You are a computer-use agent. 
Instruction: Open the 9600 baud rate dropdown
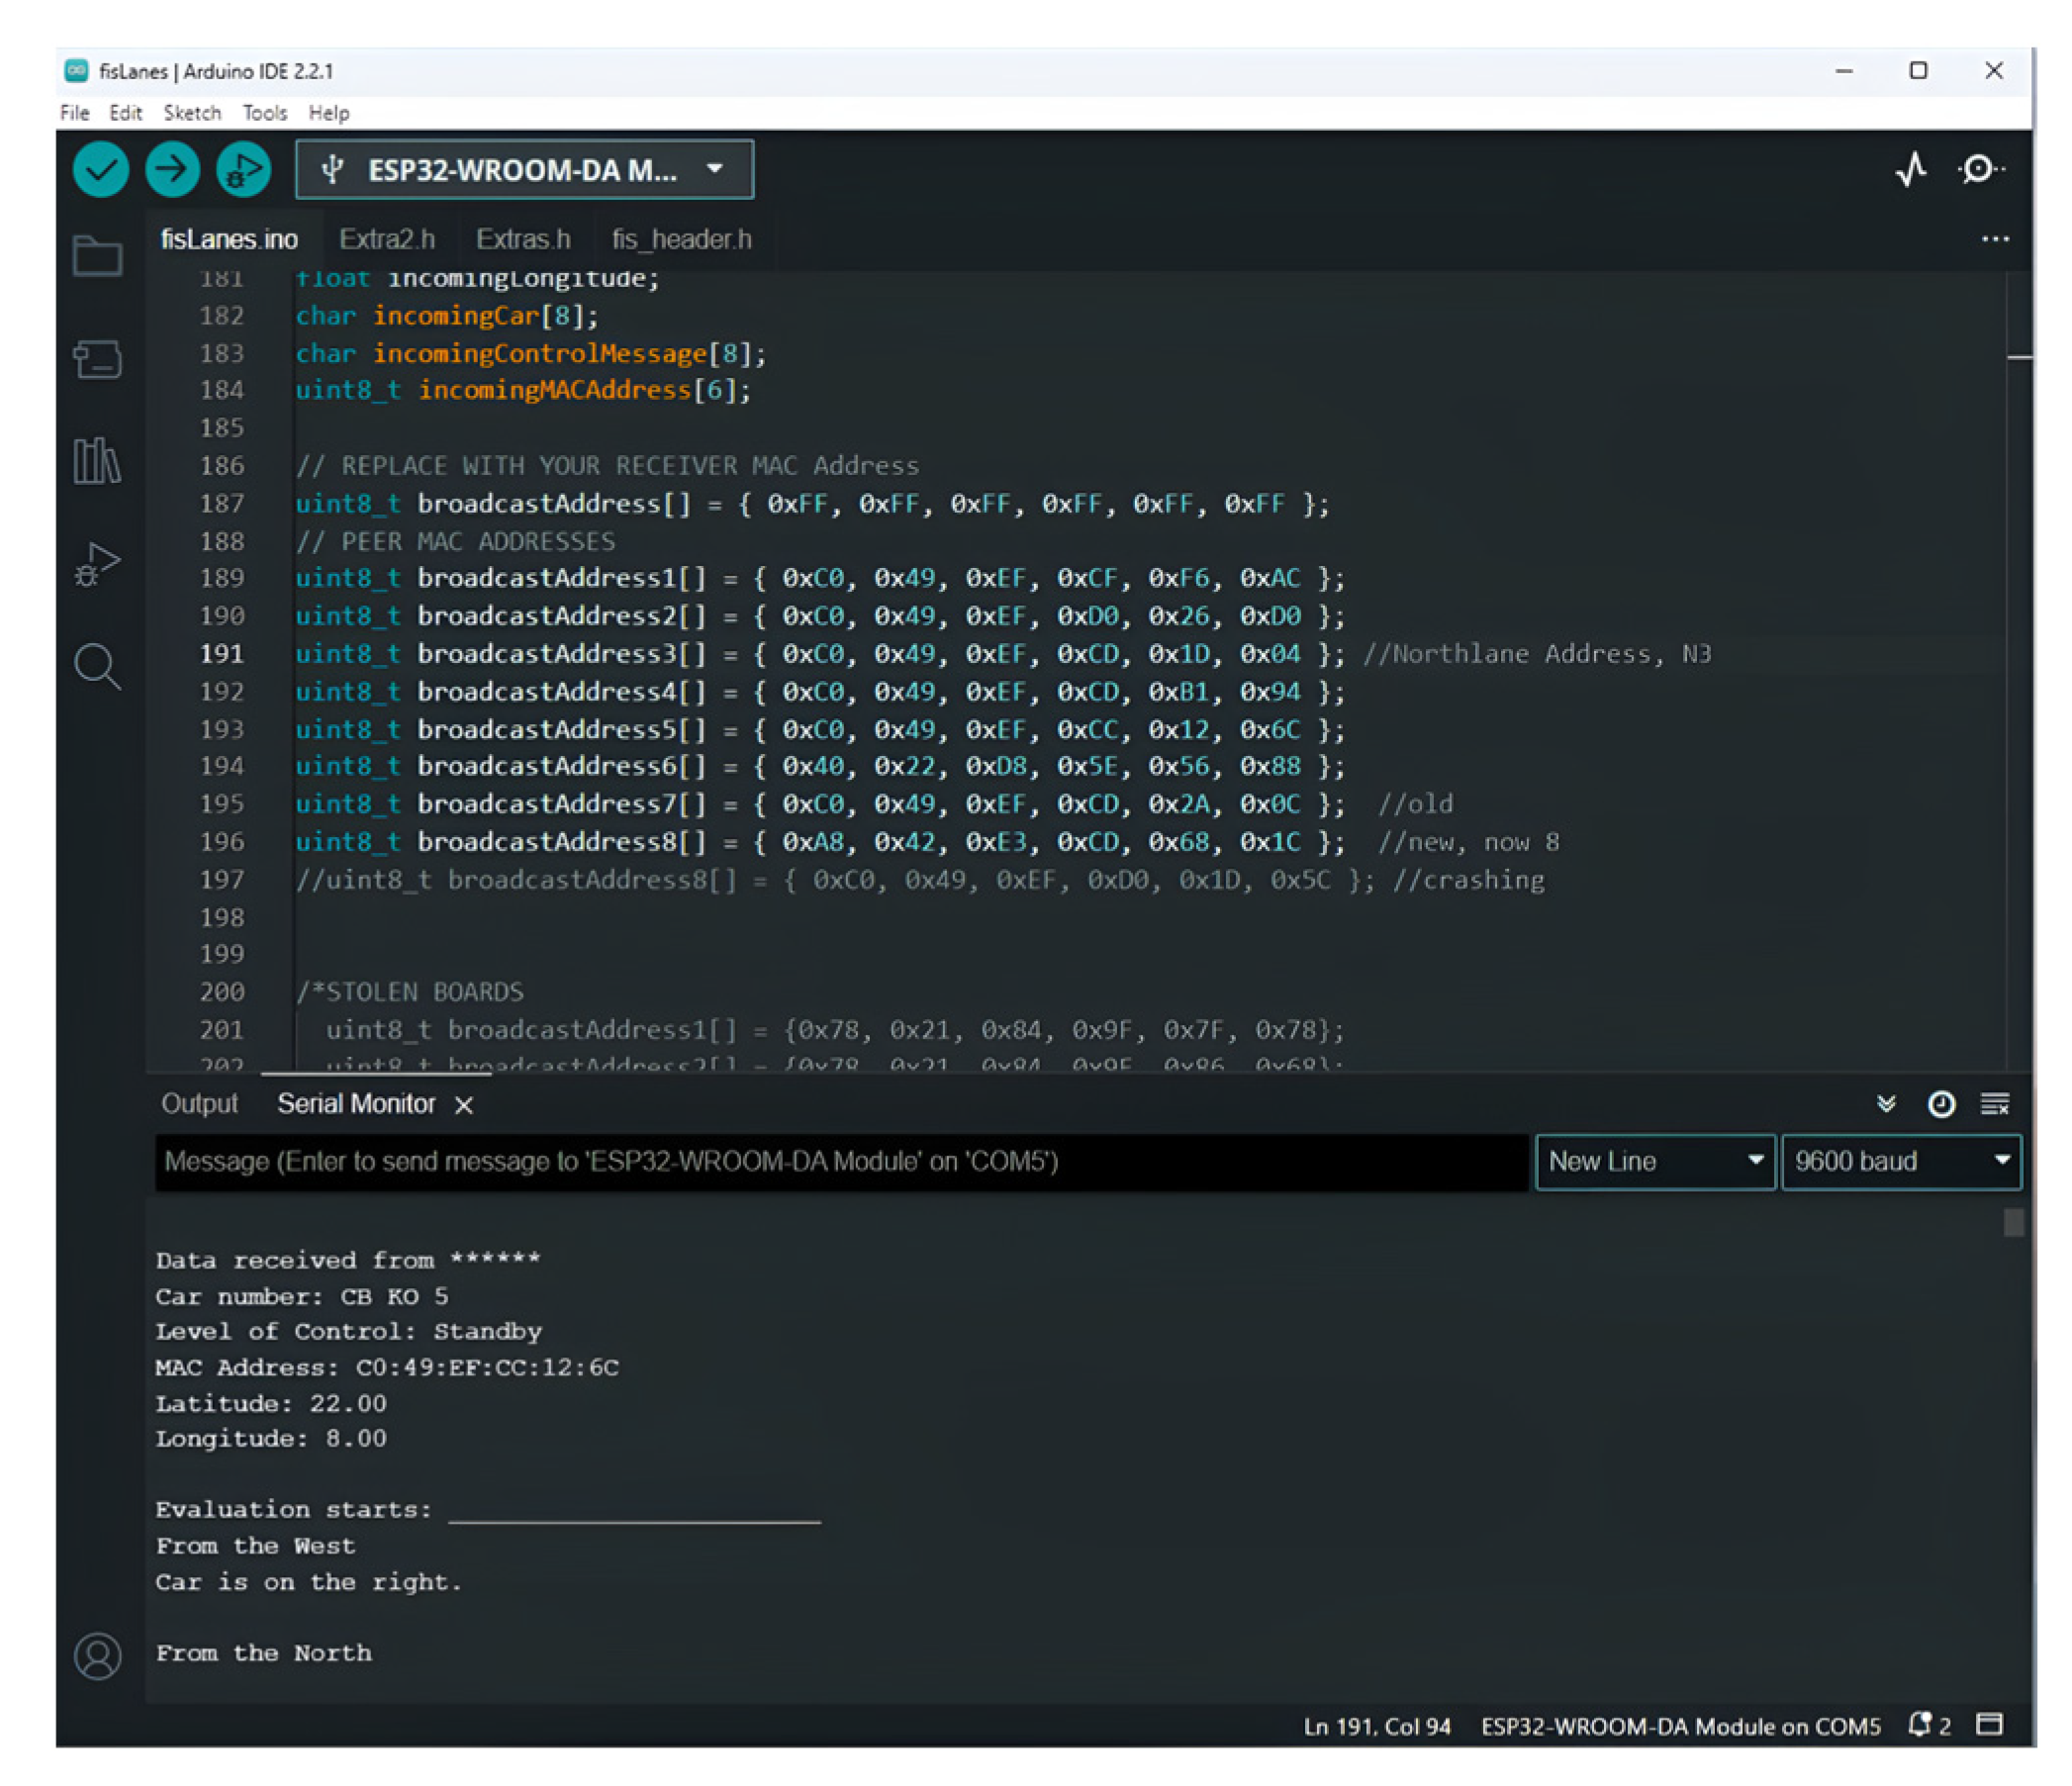pos(1900,1161)
